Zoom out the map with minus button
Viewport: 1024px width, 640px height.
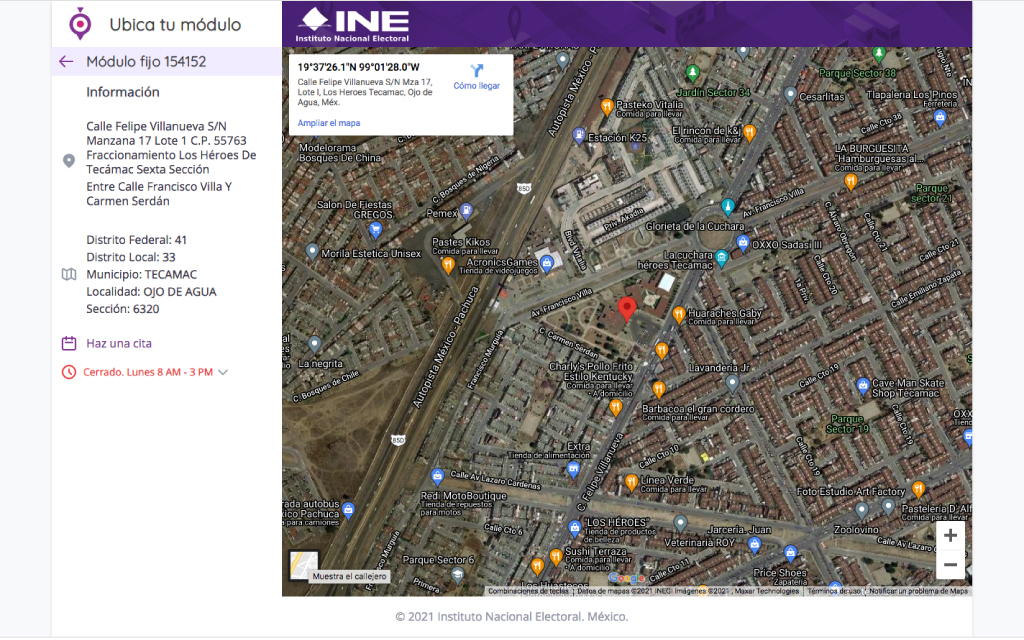click(950, 565)
